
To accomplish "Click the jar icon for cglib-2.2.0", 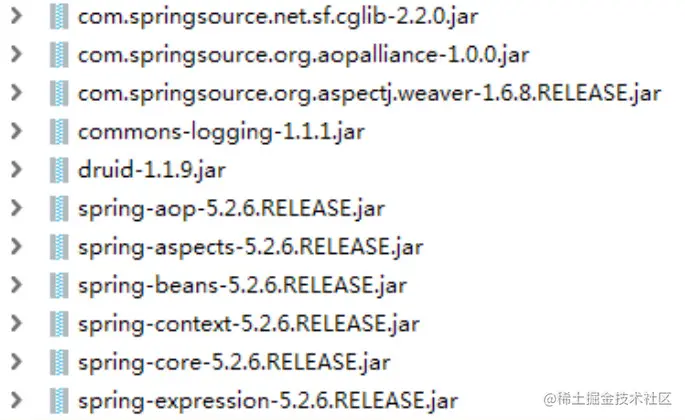I will coord(59,16).
